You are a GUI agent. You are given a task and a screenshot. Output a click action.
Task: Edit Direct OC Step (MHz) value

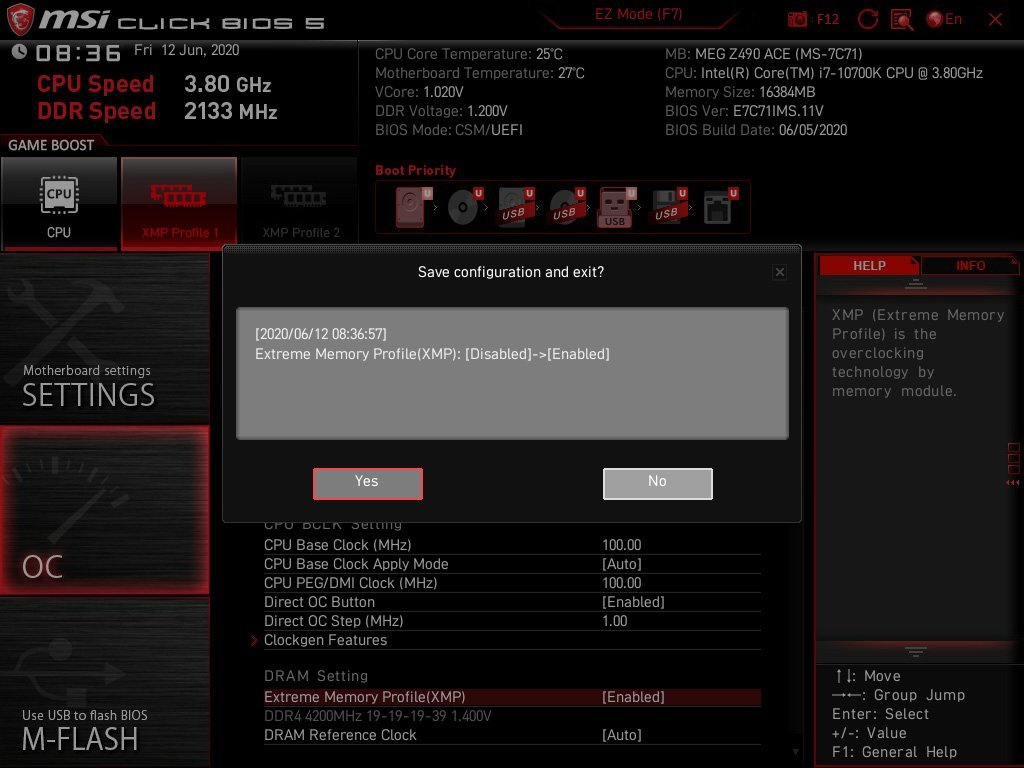[512, 620]
